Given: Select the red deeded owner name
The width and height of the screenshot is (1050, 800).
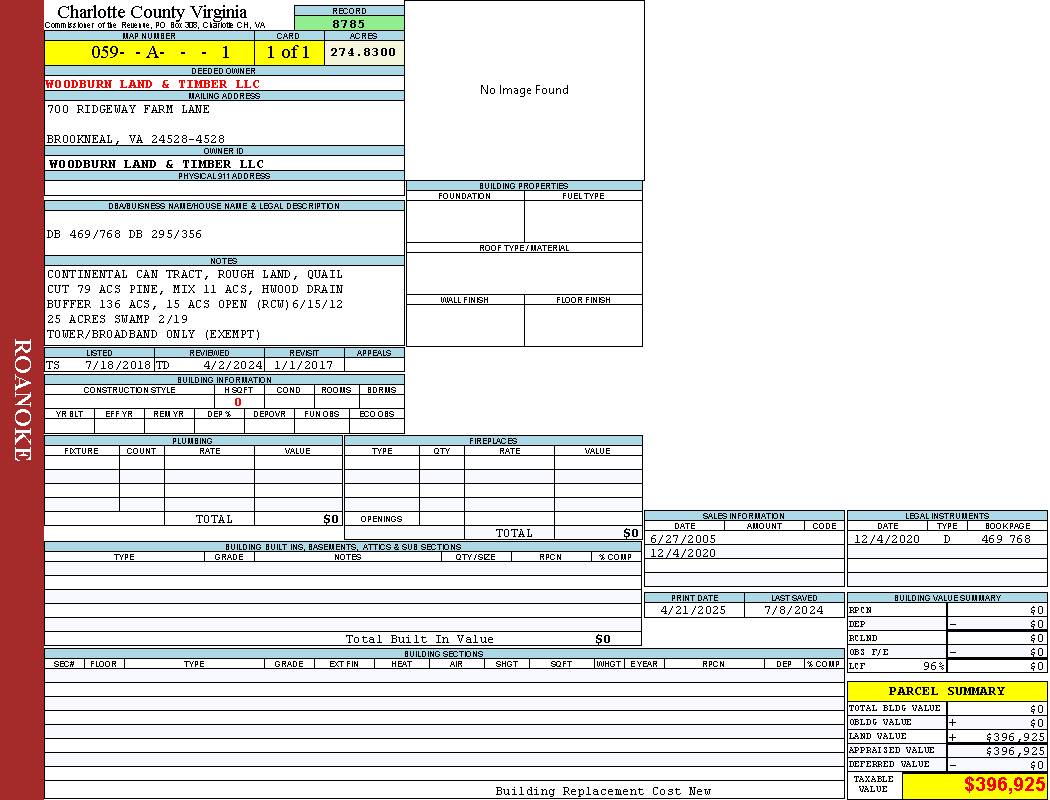Looking at the screenshot, I should 153,84.
